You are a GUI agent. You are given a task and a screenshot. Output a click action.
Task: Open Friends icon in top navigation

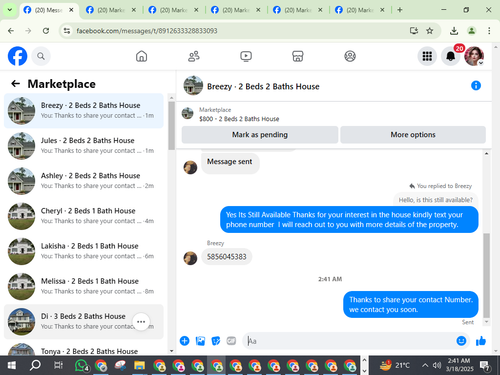tap(194, 56)
